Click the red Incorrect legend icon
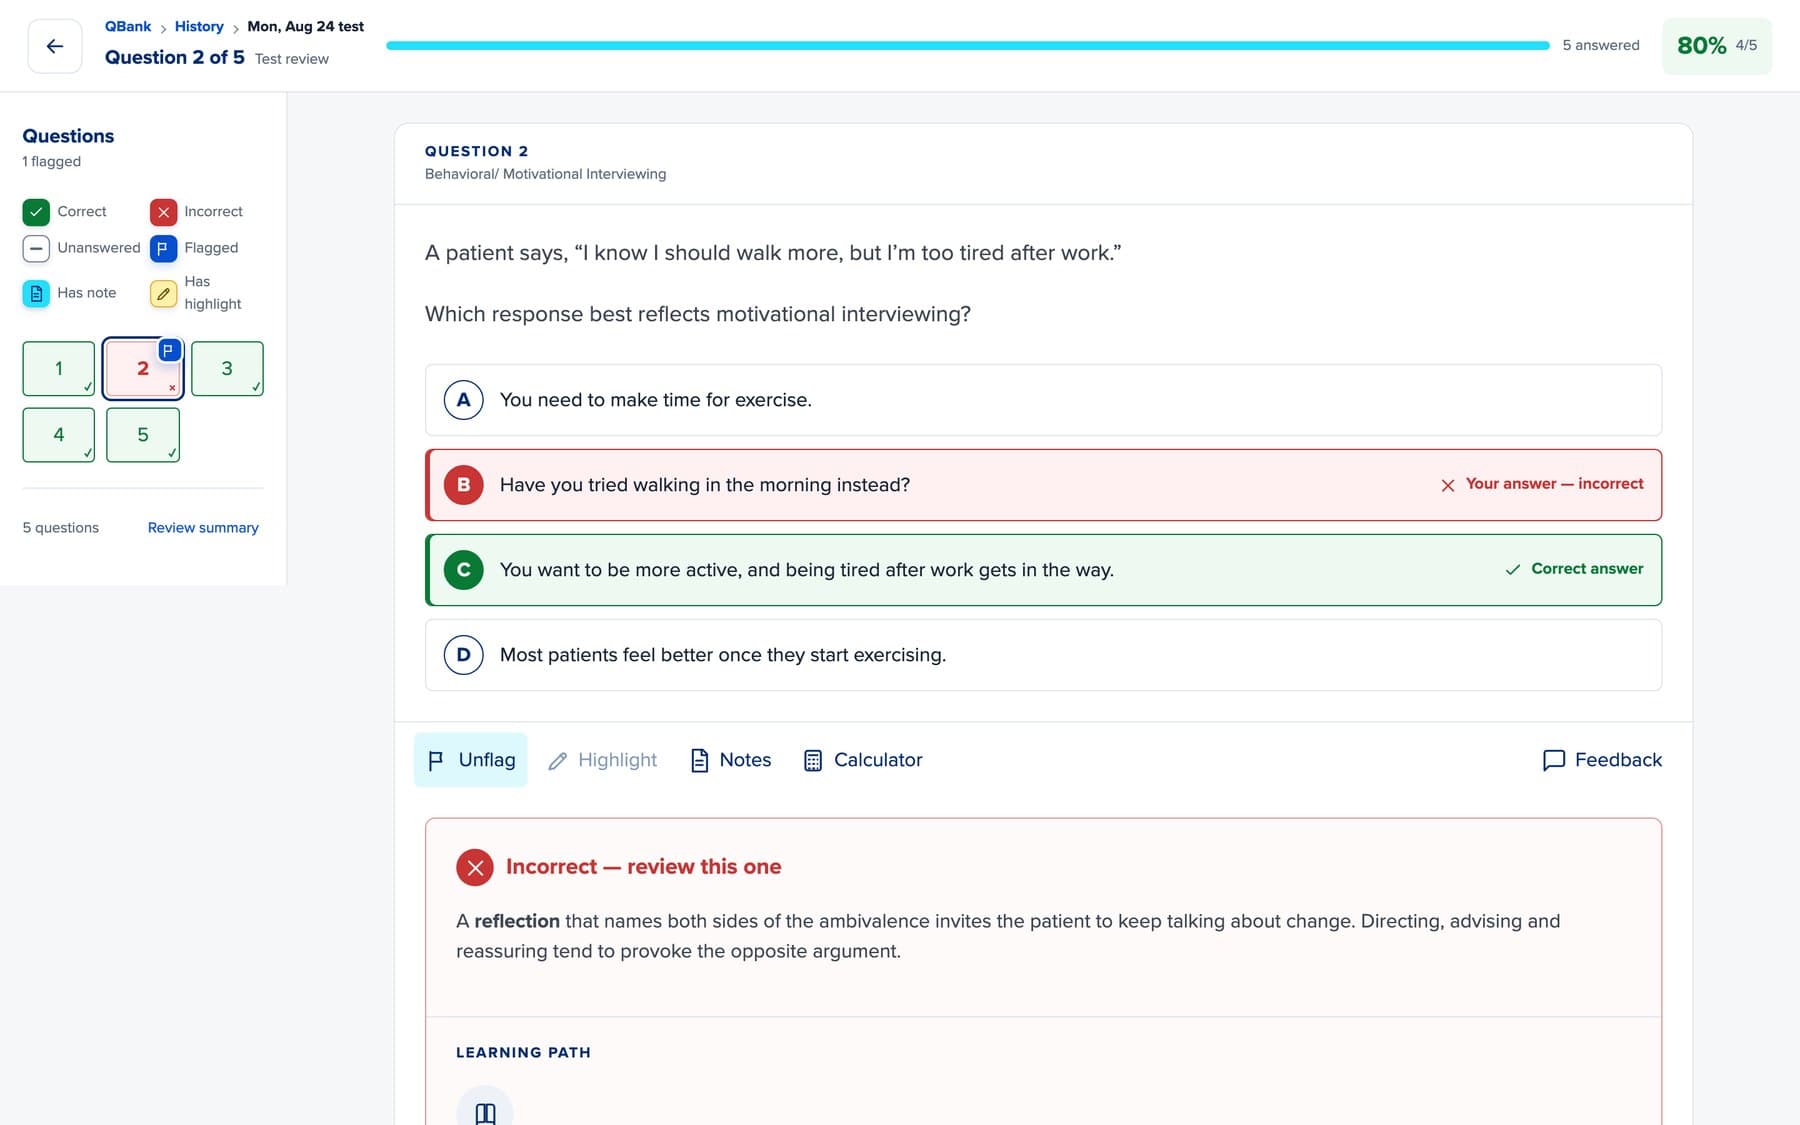1800x1125 pixels. click(x=163, y=212)
